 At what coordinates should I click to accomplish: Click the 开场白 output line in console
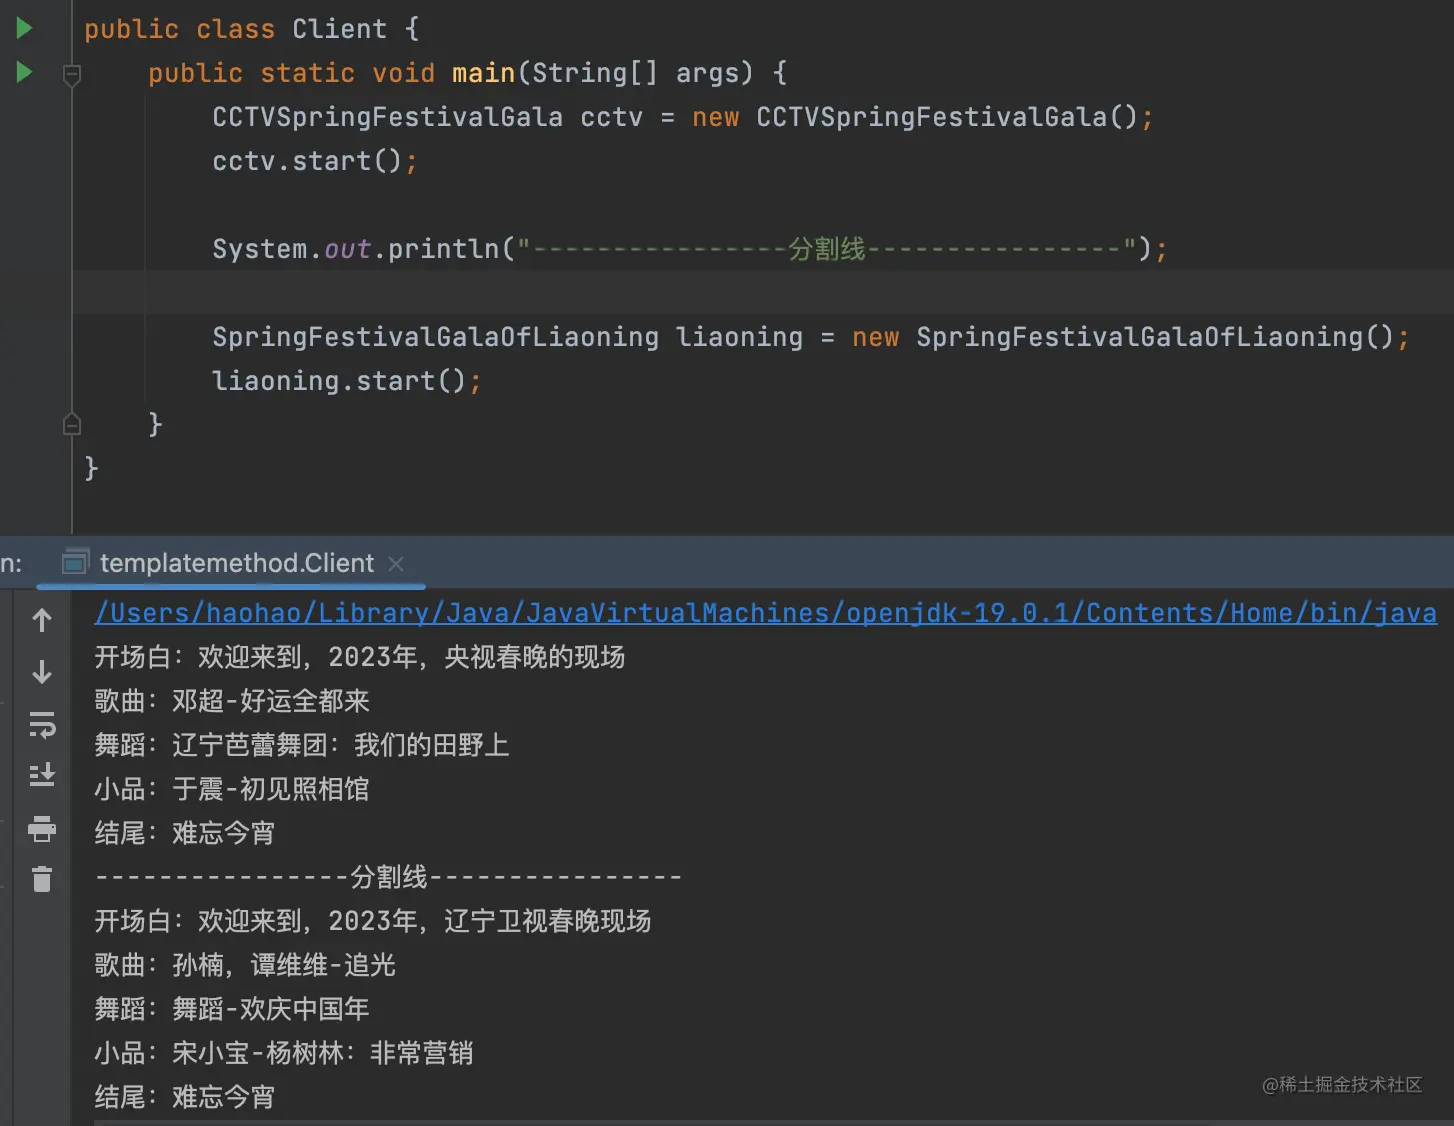click(x=358, y=656)
